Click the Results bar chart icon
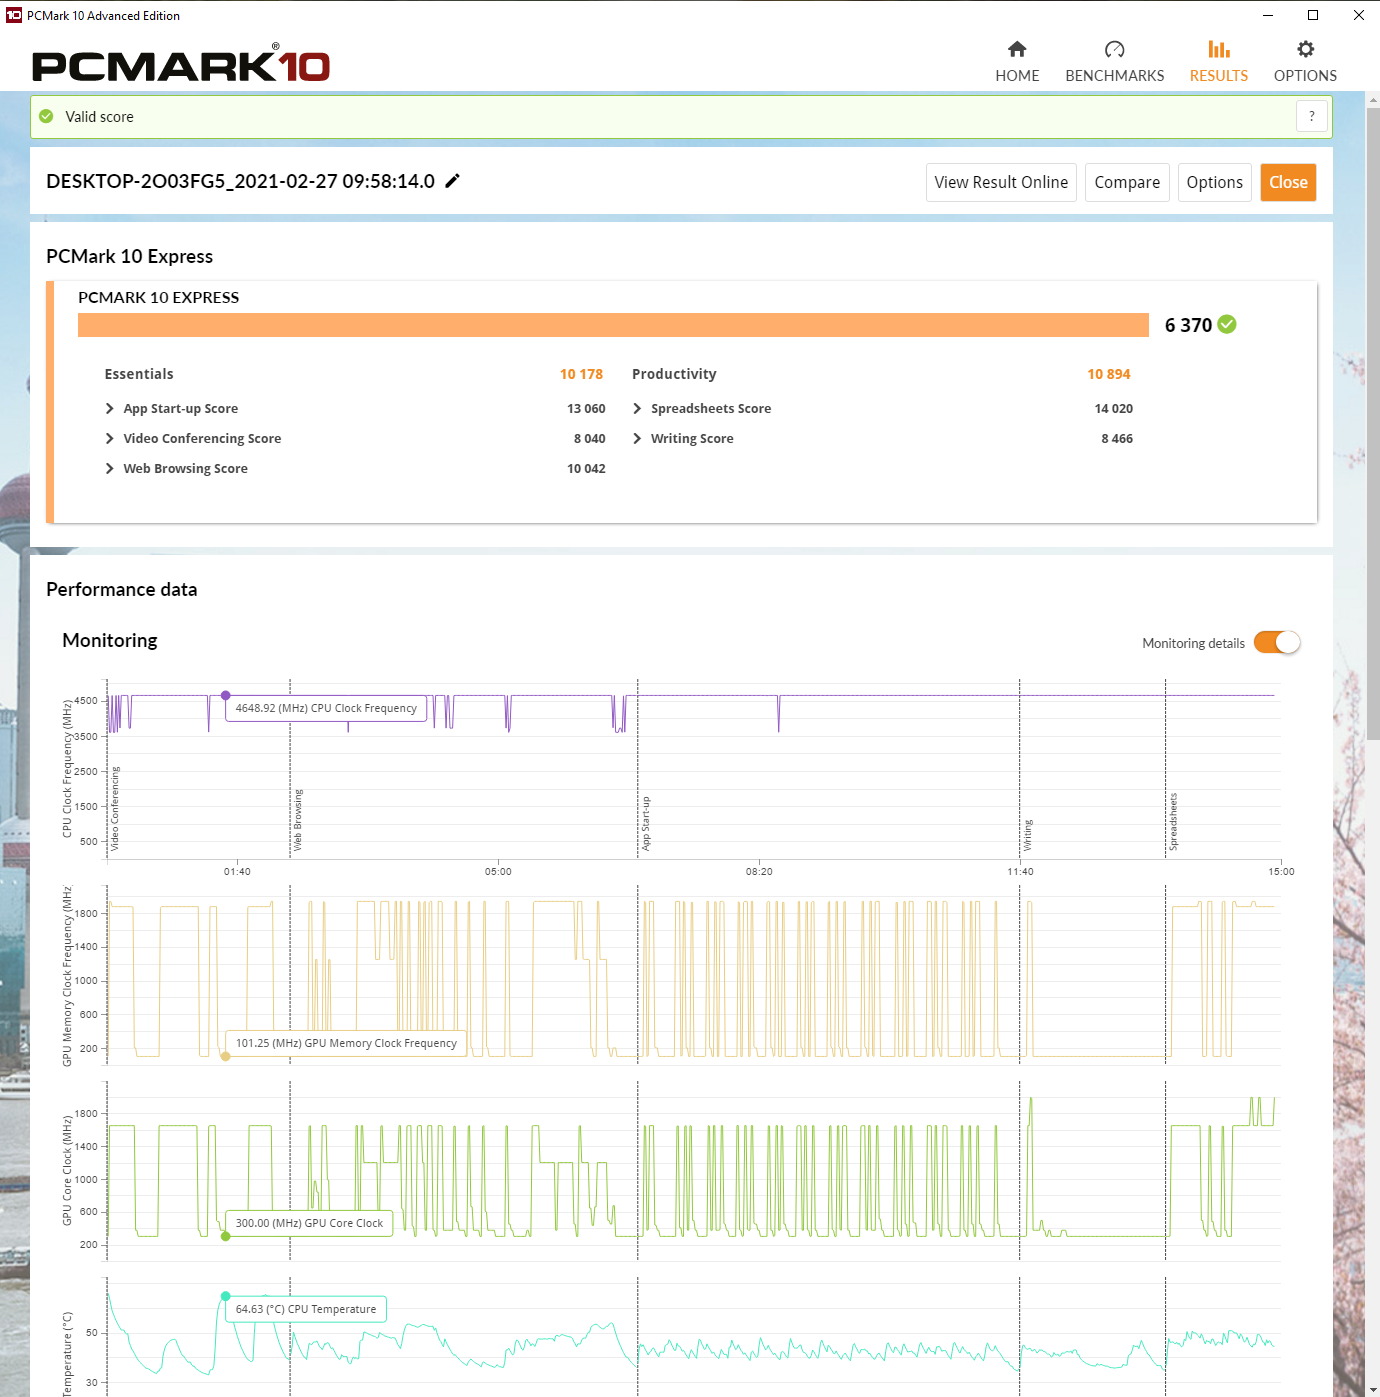 click(x=1218, y=49)
